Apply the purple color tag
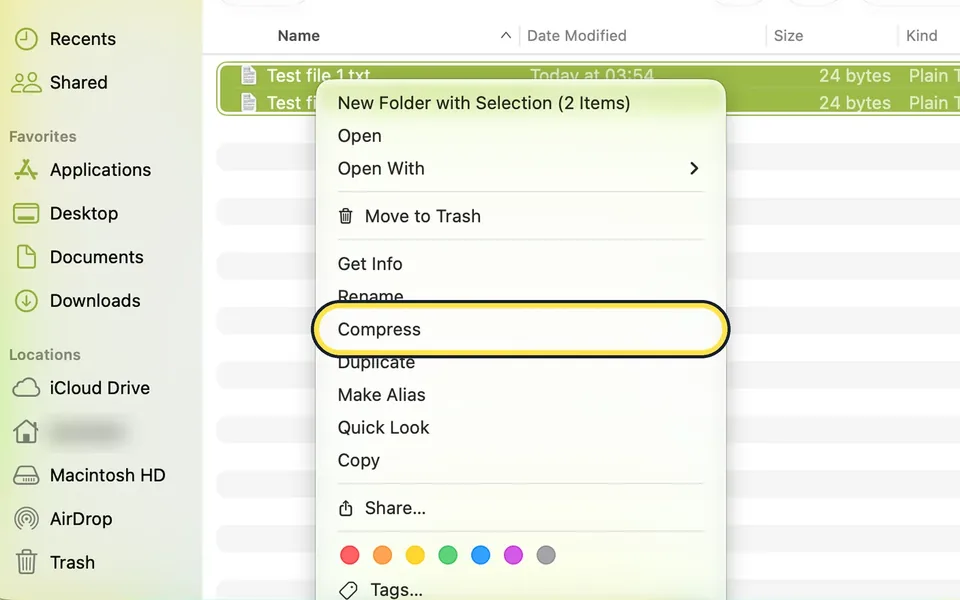Viewport: 960px width, 600px height. tap(513, 555)
